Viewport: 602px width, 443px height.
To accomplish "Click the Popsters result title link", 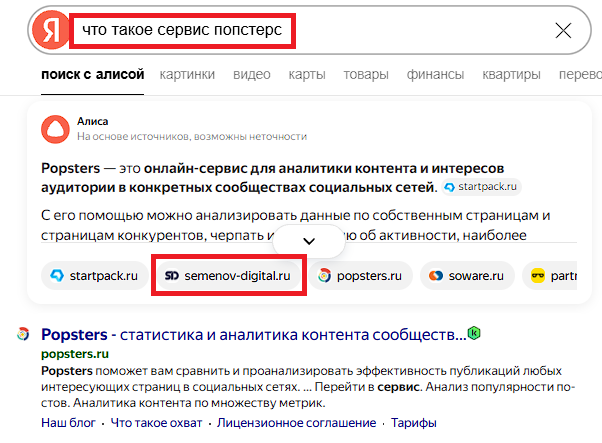I will 253,335.
